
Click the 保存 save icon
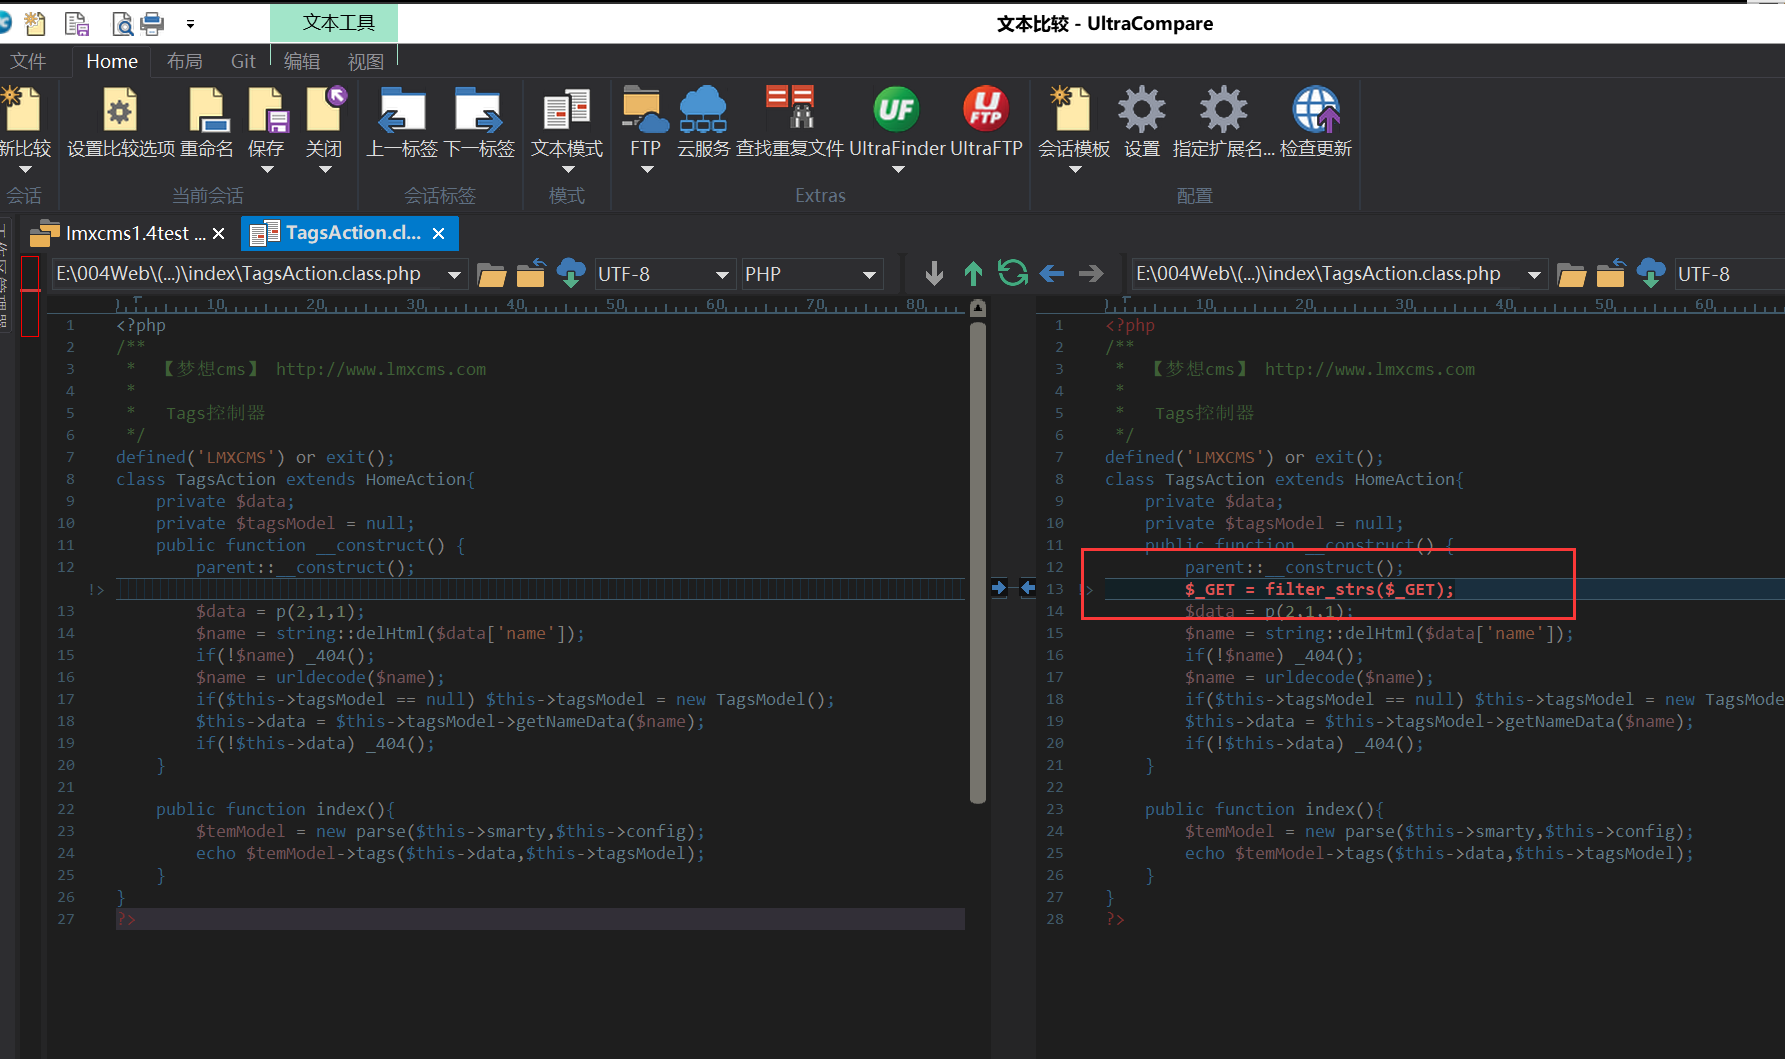click(x=267, y=110)
